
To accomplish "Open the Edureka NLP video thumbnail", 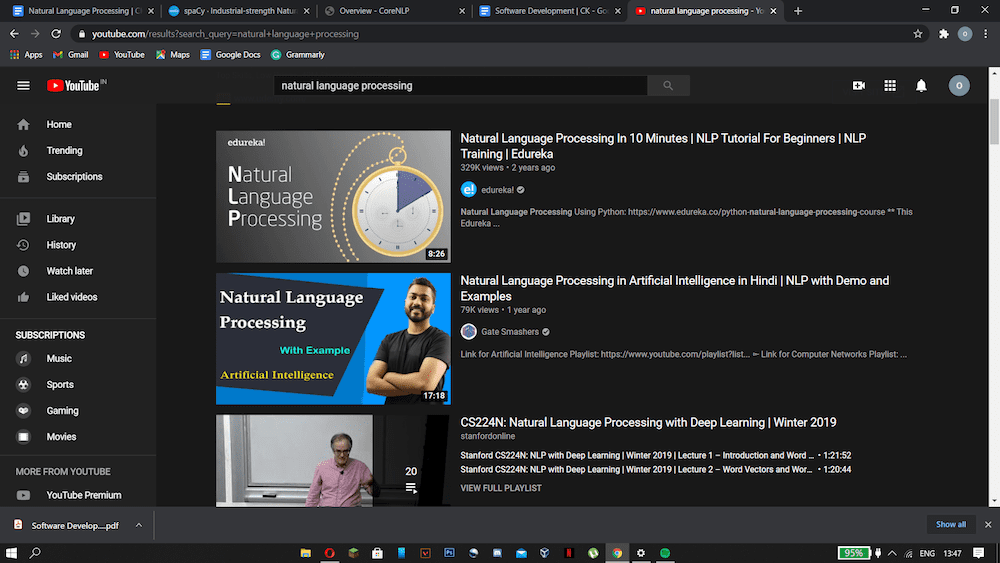I will pos(333,196).
